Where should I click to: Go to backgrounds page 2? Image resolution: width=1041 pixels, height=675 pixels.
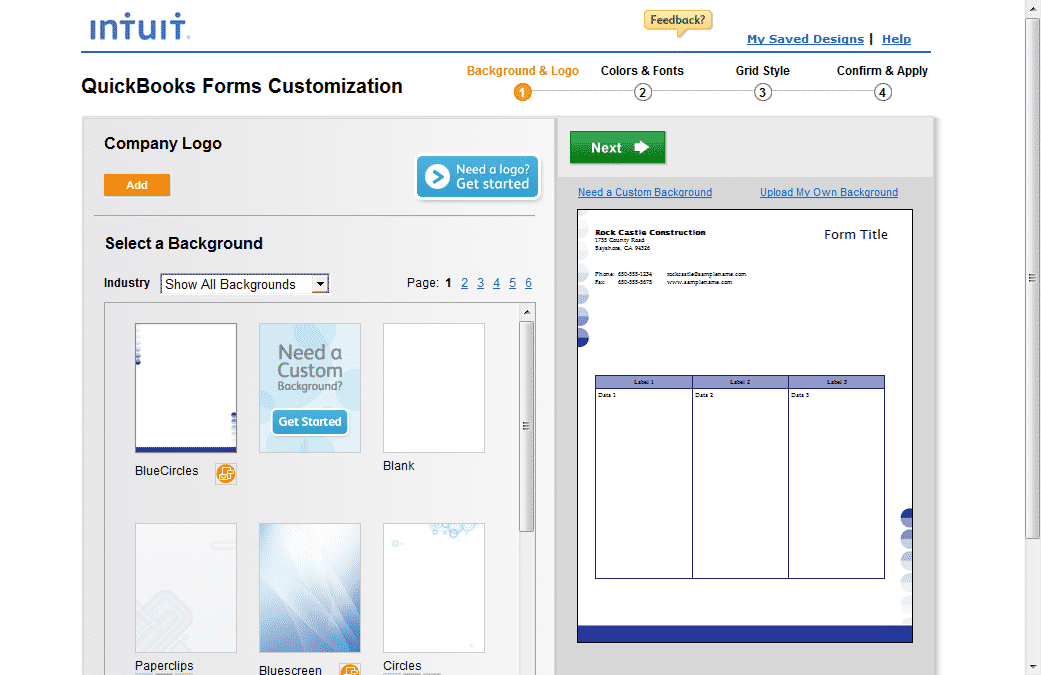[x=464, y=283]
